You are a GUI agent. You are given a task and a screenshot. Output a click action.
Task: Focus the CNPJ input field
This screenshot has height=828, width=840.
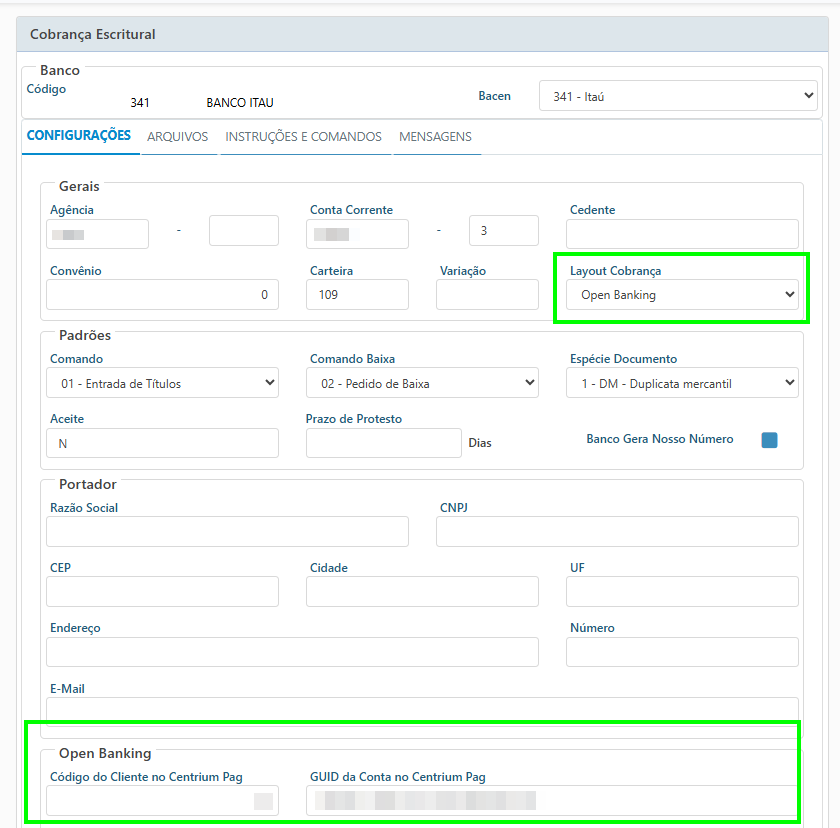coord(617,532)
